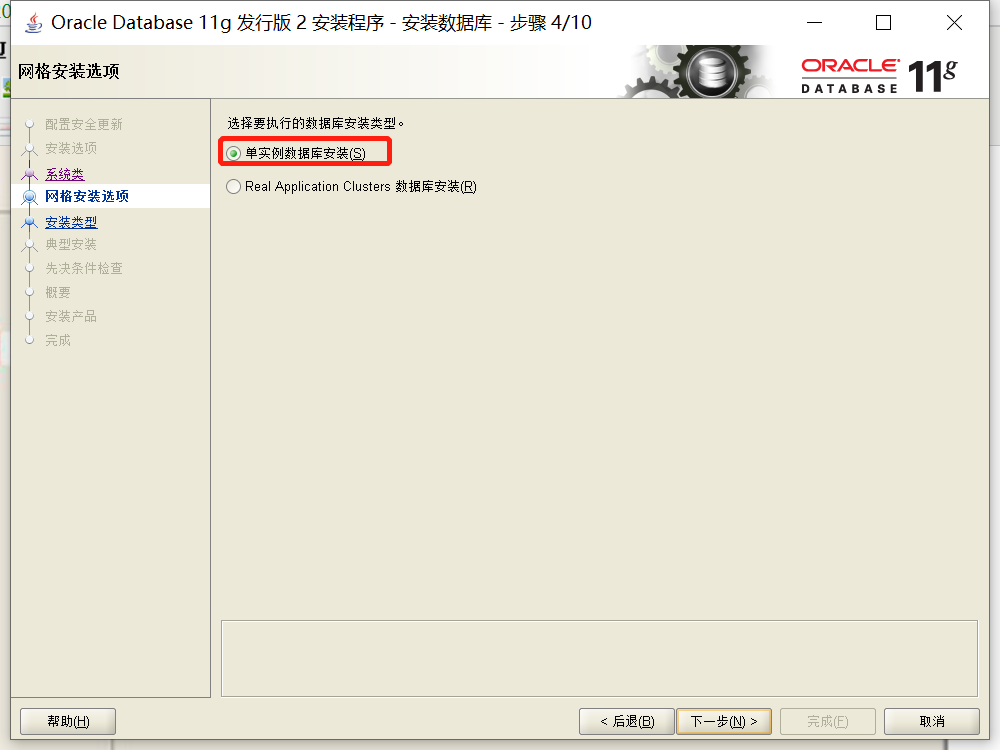This screenshot has width=1000, height=750.
Task: Go to the 安装类型 step link
Action: (x=71, y=222)
